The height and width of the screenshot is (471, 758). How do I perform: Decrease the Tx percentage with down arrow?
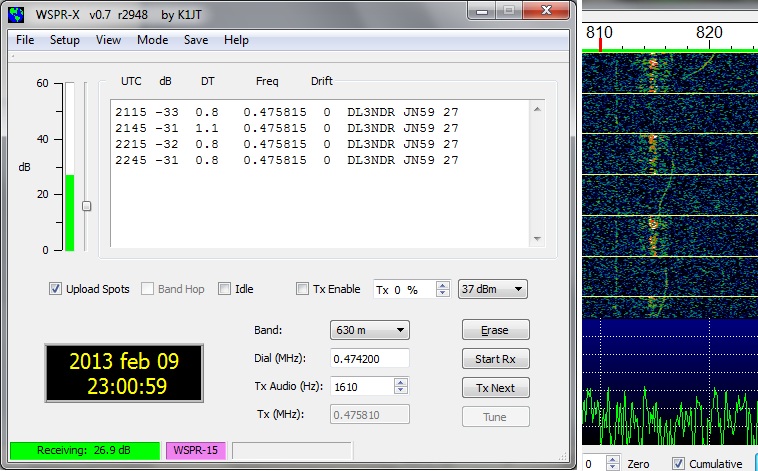pyautogui.click(x=442, y=293)
